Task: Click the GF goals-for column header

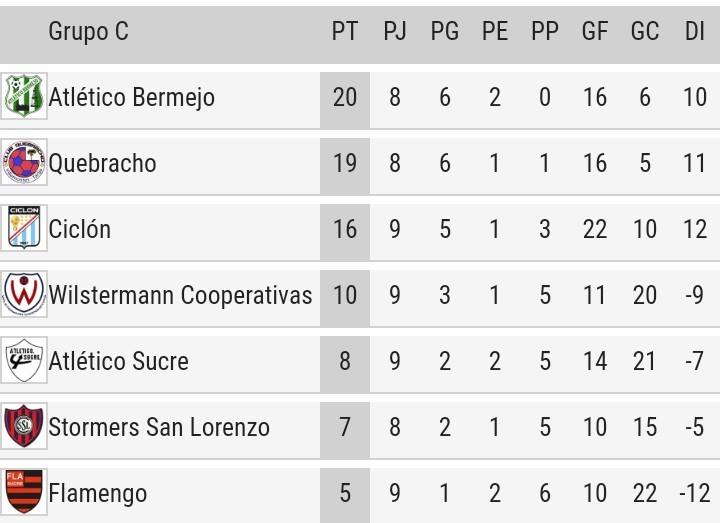Action: (595, 31)
